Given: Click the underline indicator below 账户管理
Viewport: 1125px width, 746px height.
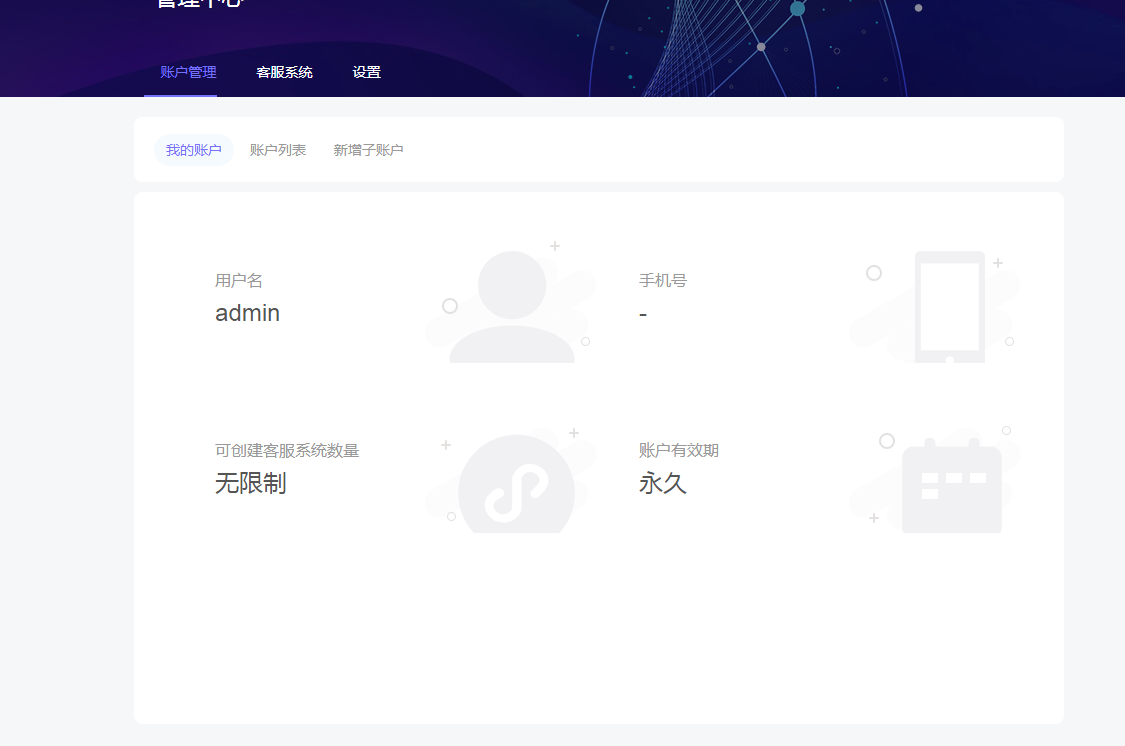Looking at the screenshot, I should tap(182, 93).
